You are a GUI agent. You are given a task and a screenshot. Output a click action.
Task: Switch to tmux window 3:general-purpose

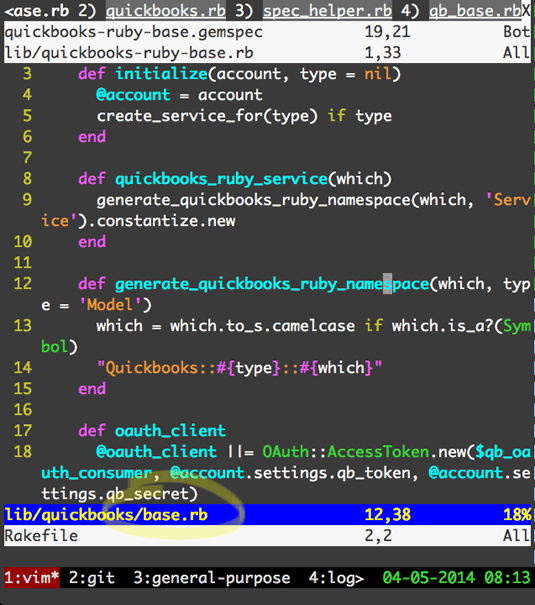pyautogui.click(x=212, y=578)
